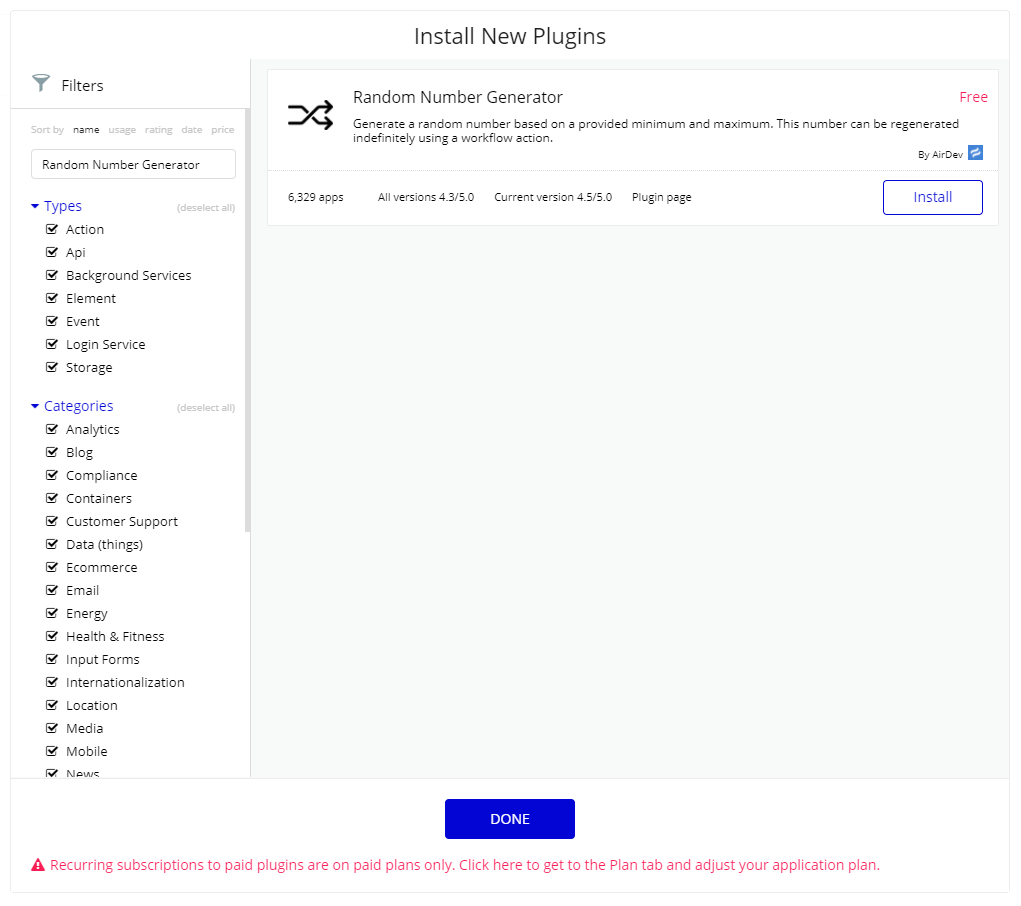The image size is (1021, 906).
Task: Click the Random Number Generator title
Action: click(458, 97)
